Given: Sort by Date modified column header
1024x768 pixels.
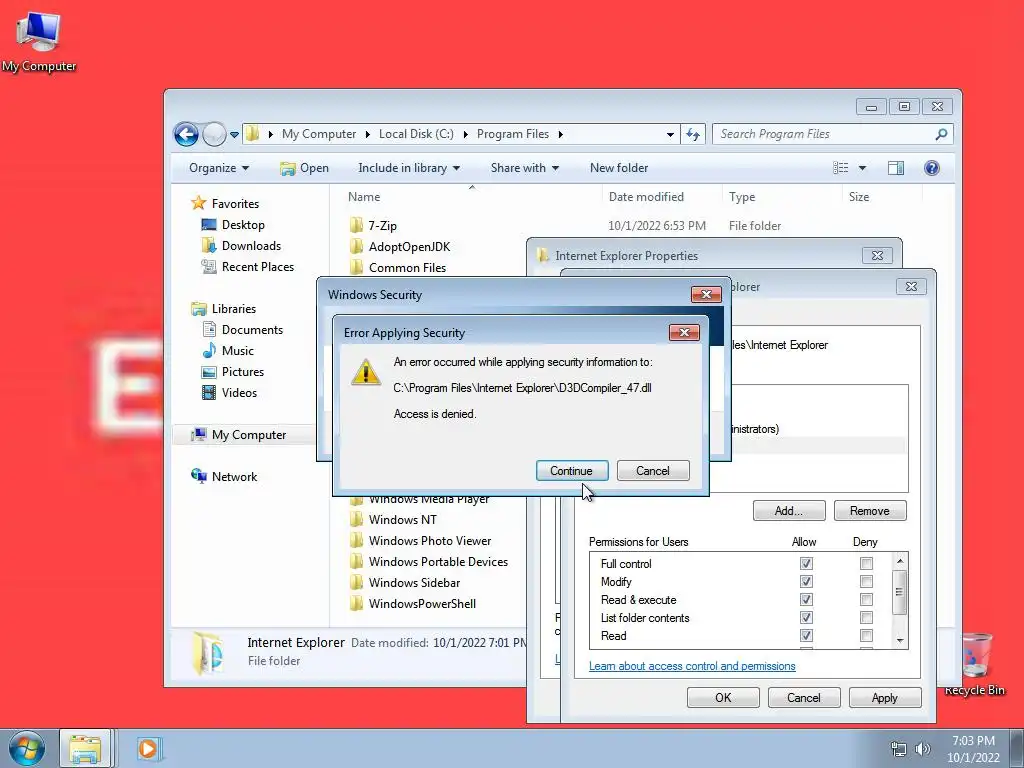Looking at the screenshot, I should pos(646,197).
